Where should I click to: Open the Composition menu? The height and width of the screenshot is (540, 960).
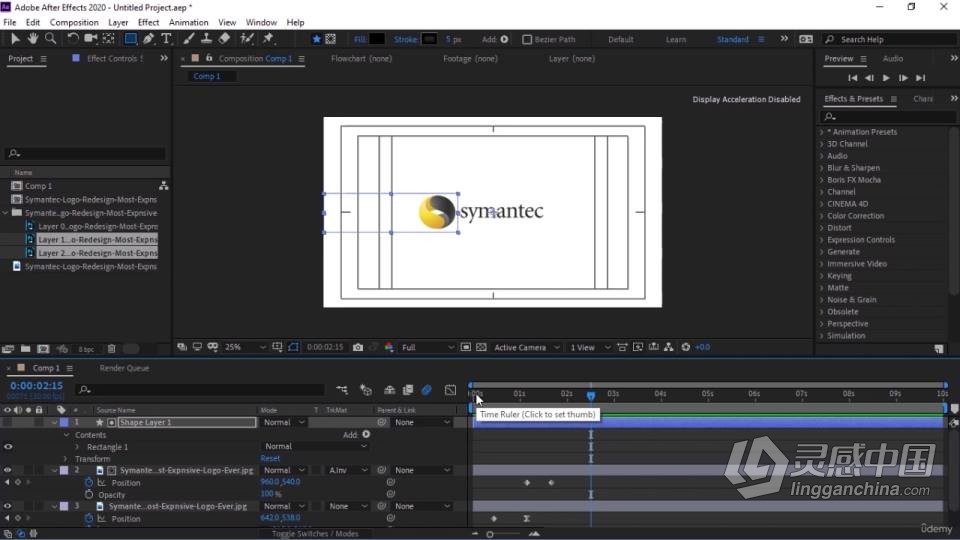click(x=74, y=22)
